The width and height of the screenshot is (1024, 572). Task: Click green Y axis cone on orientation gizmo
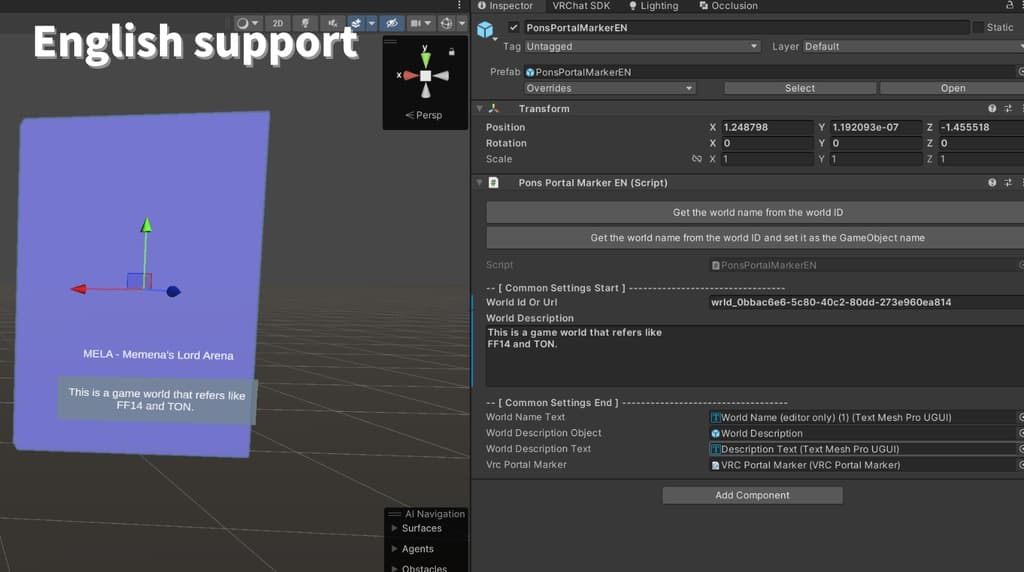coord(425,59)
